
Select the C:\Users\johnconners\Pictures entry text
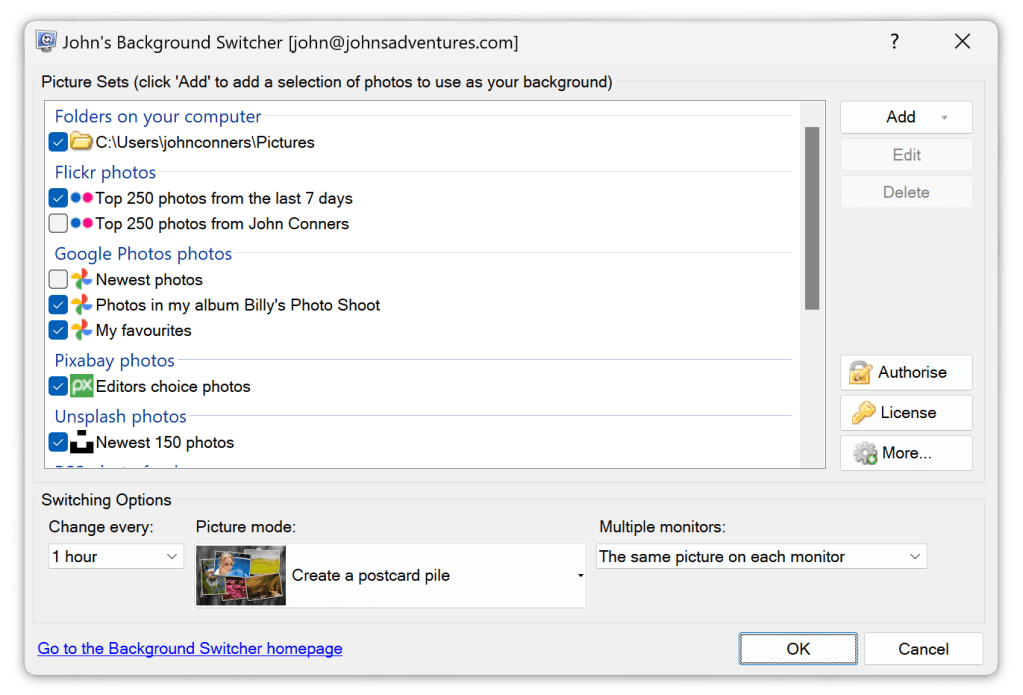[x=205, y=142]
